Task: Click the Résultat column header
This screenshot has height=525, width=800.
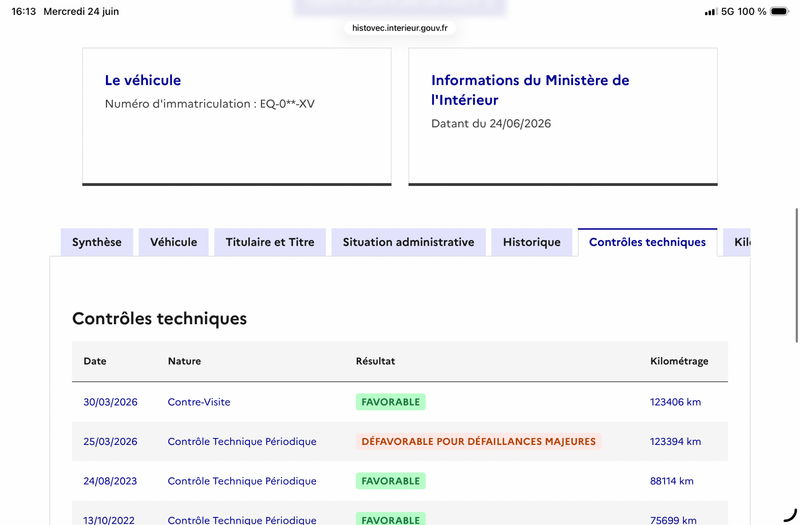Action: 376,361
